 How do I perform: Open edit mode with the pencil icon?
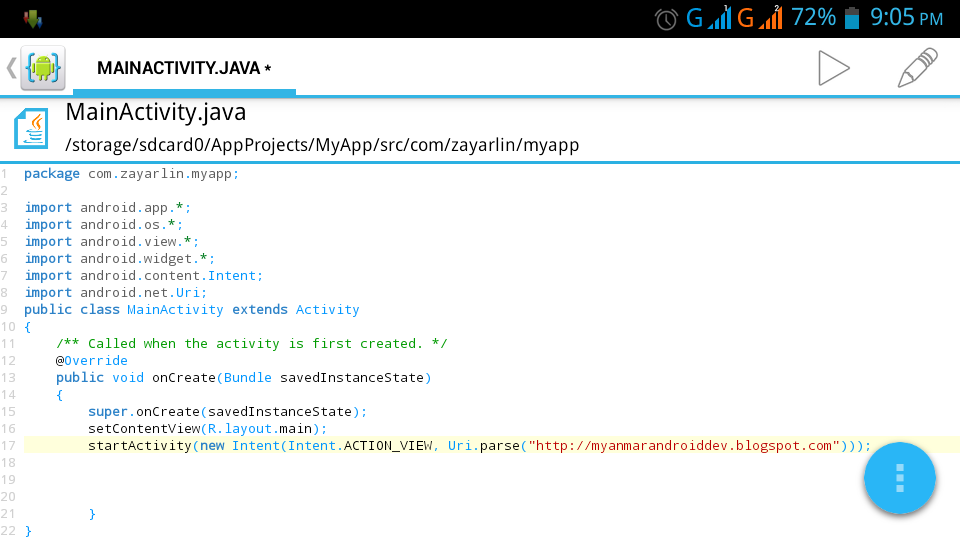point(917,68)
